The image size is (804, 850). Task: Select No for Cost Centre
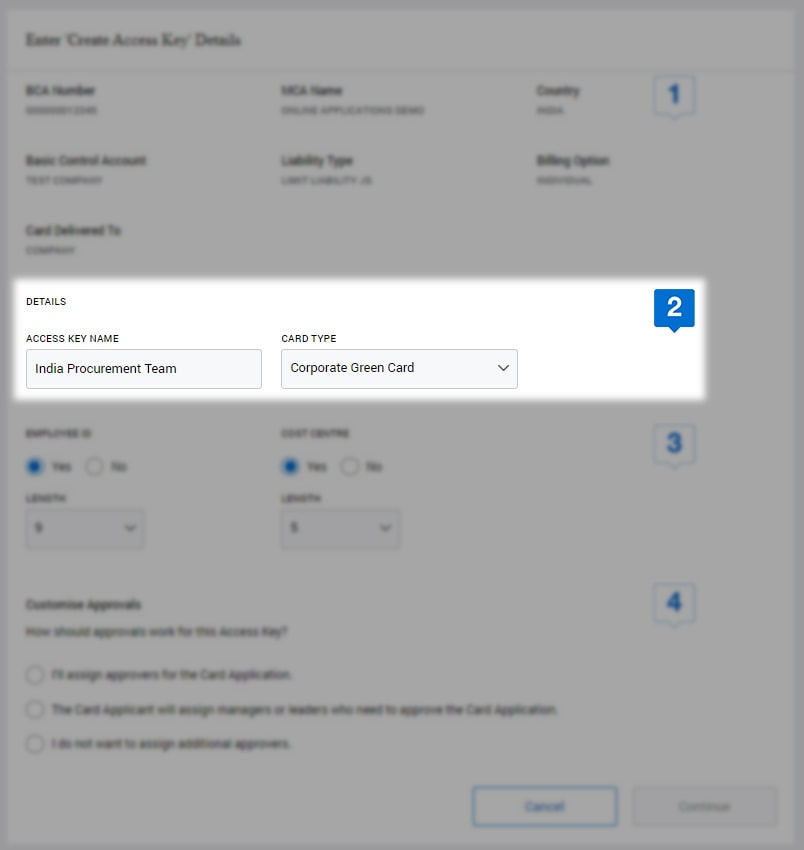pyautogui.click(x=351, y=466)
